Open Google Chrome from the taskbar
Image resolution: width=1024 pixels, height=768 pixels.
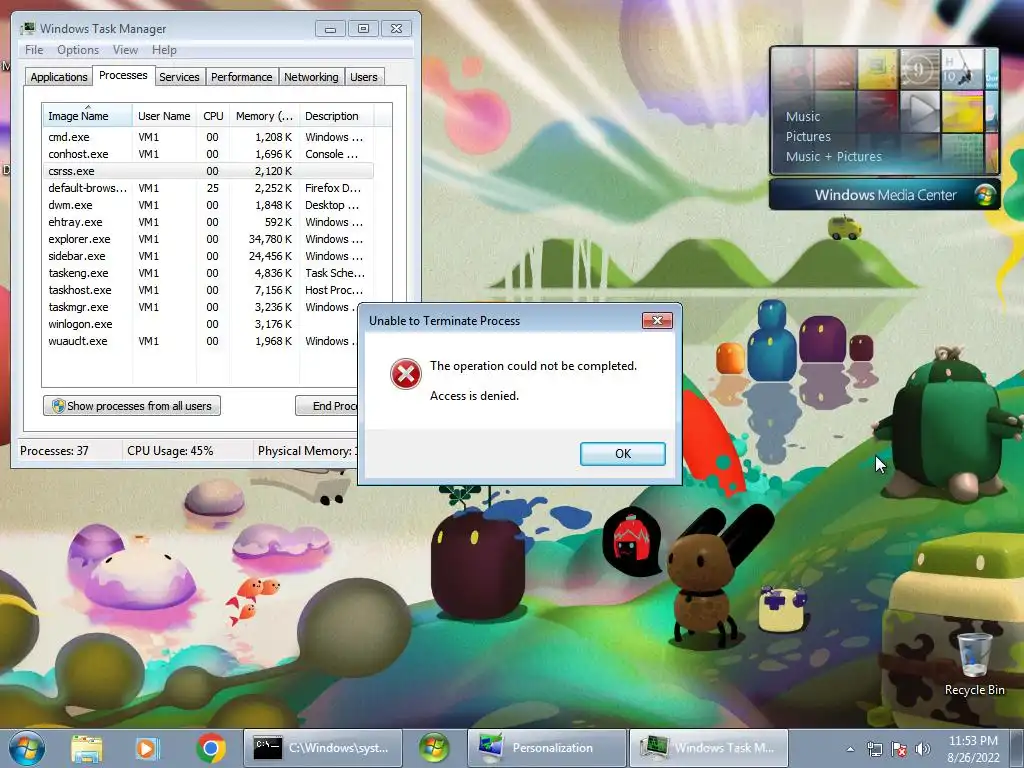tap(210, 748)
